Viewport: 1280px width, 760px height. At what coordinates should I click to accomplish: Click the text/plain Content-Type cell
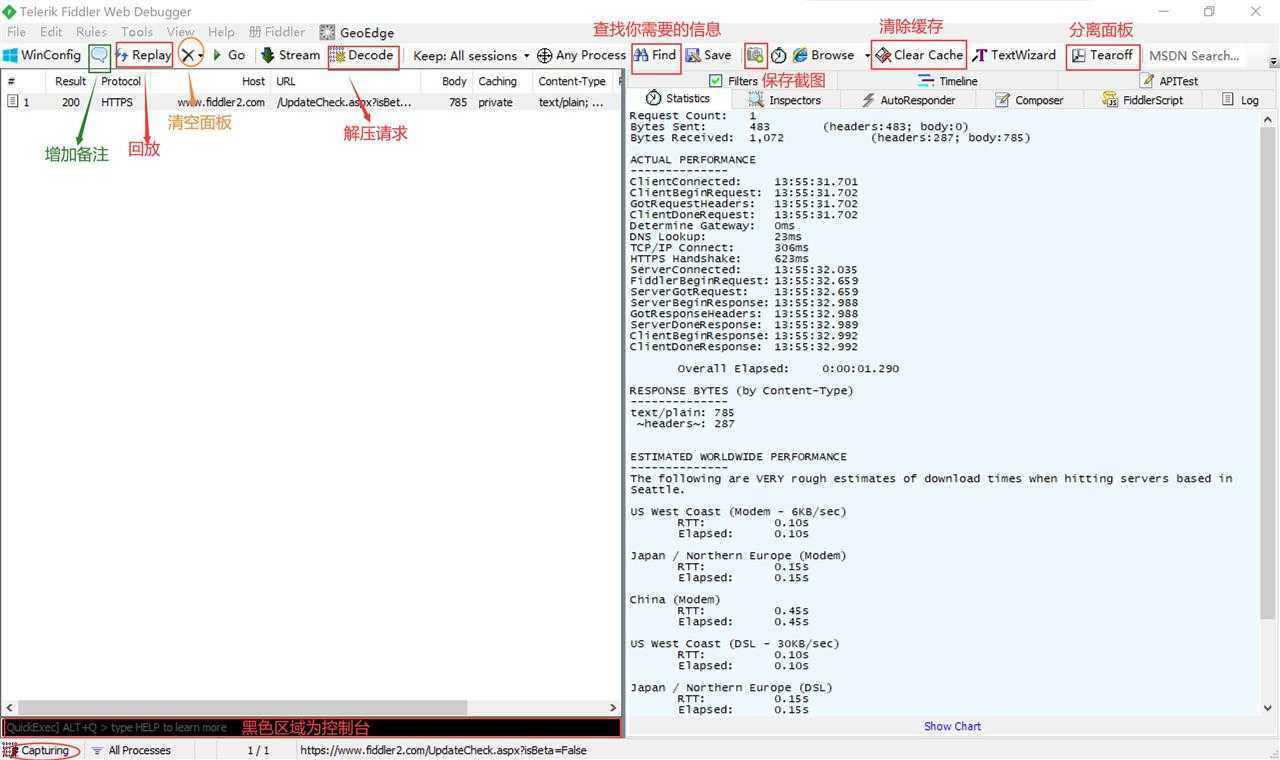[x=571, y=102]
